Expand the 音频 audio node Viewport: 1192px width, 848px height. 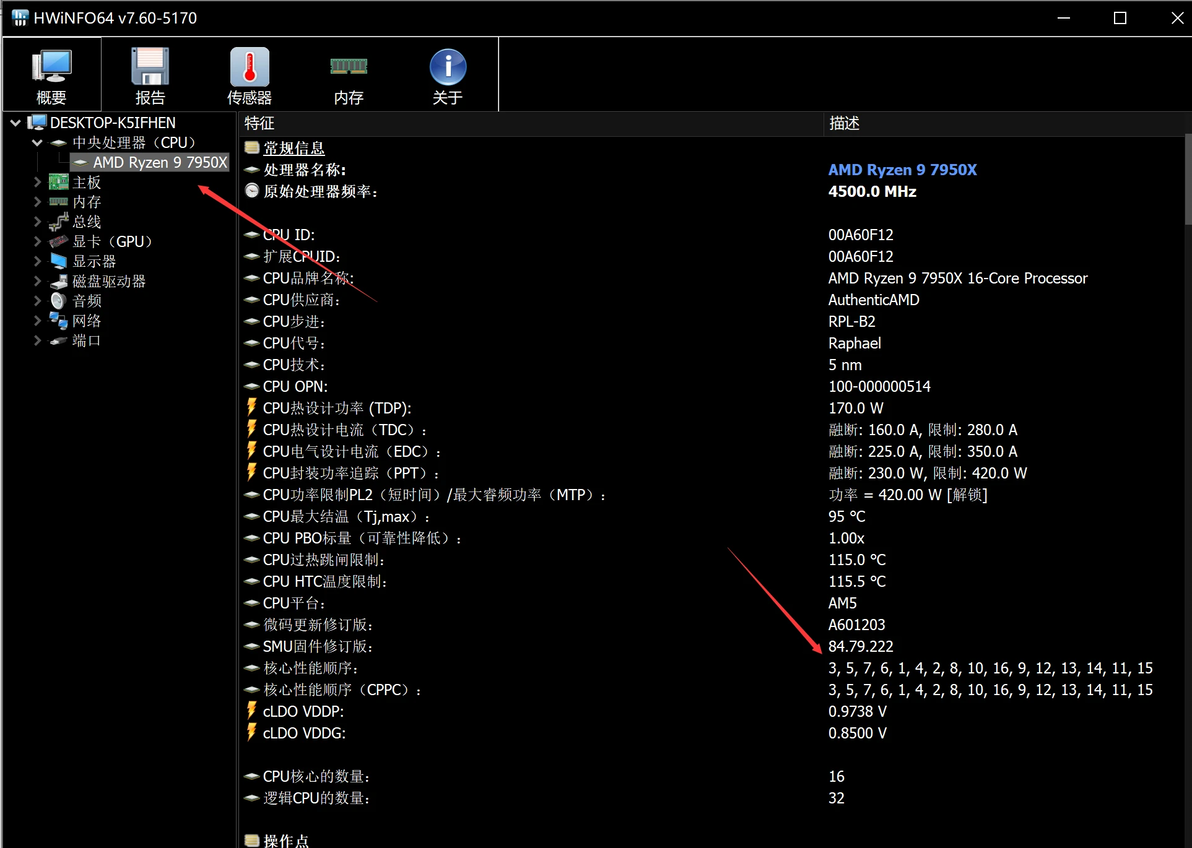36,300
